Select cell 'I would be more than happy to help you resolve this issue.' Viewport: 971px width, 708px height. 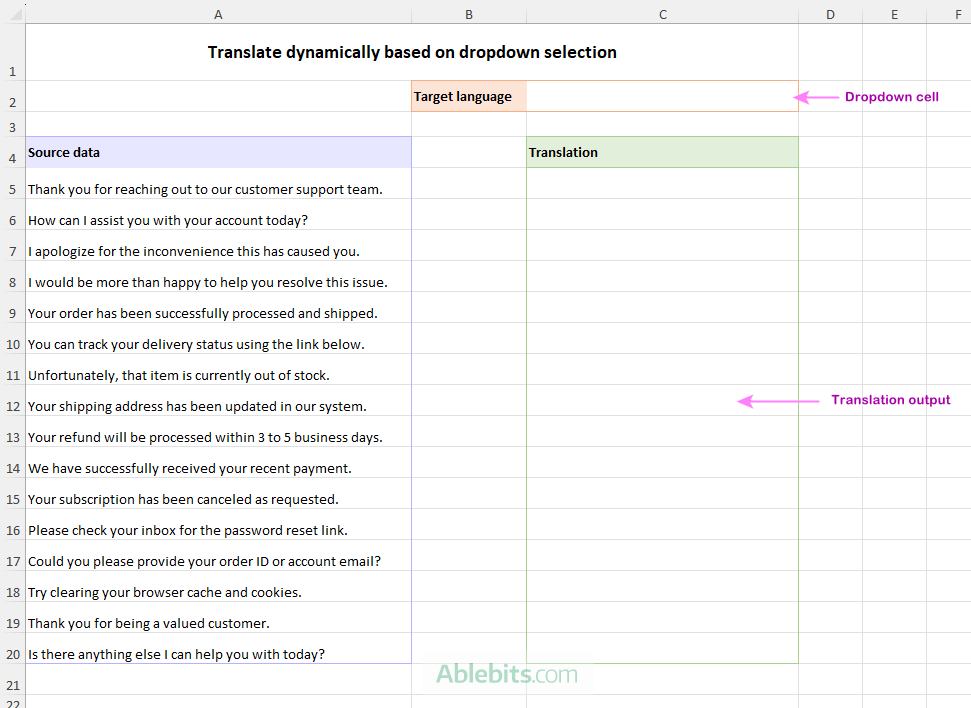[218, 276]
